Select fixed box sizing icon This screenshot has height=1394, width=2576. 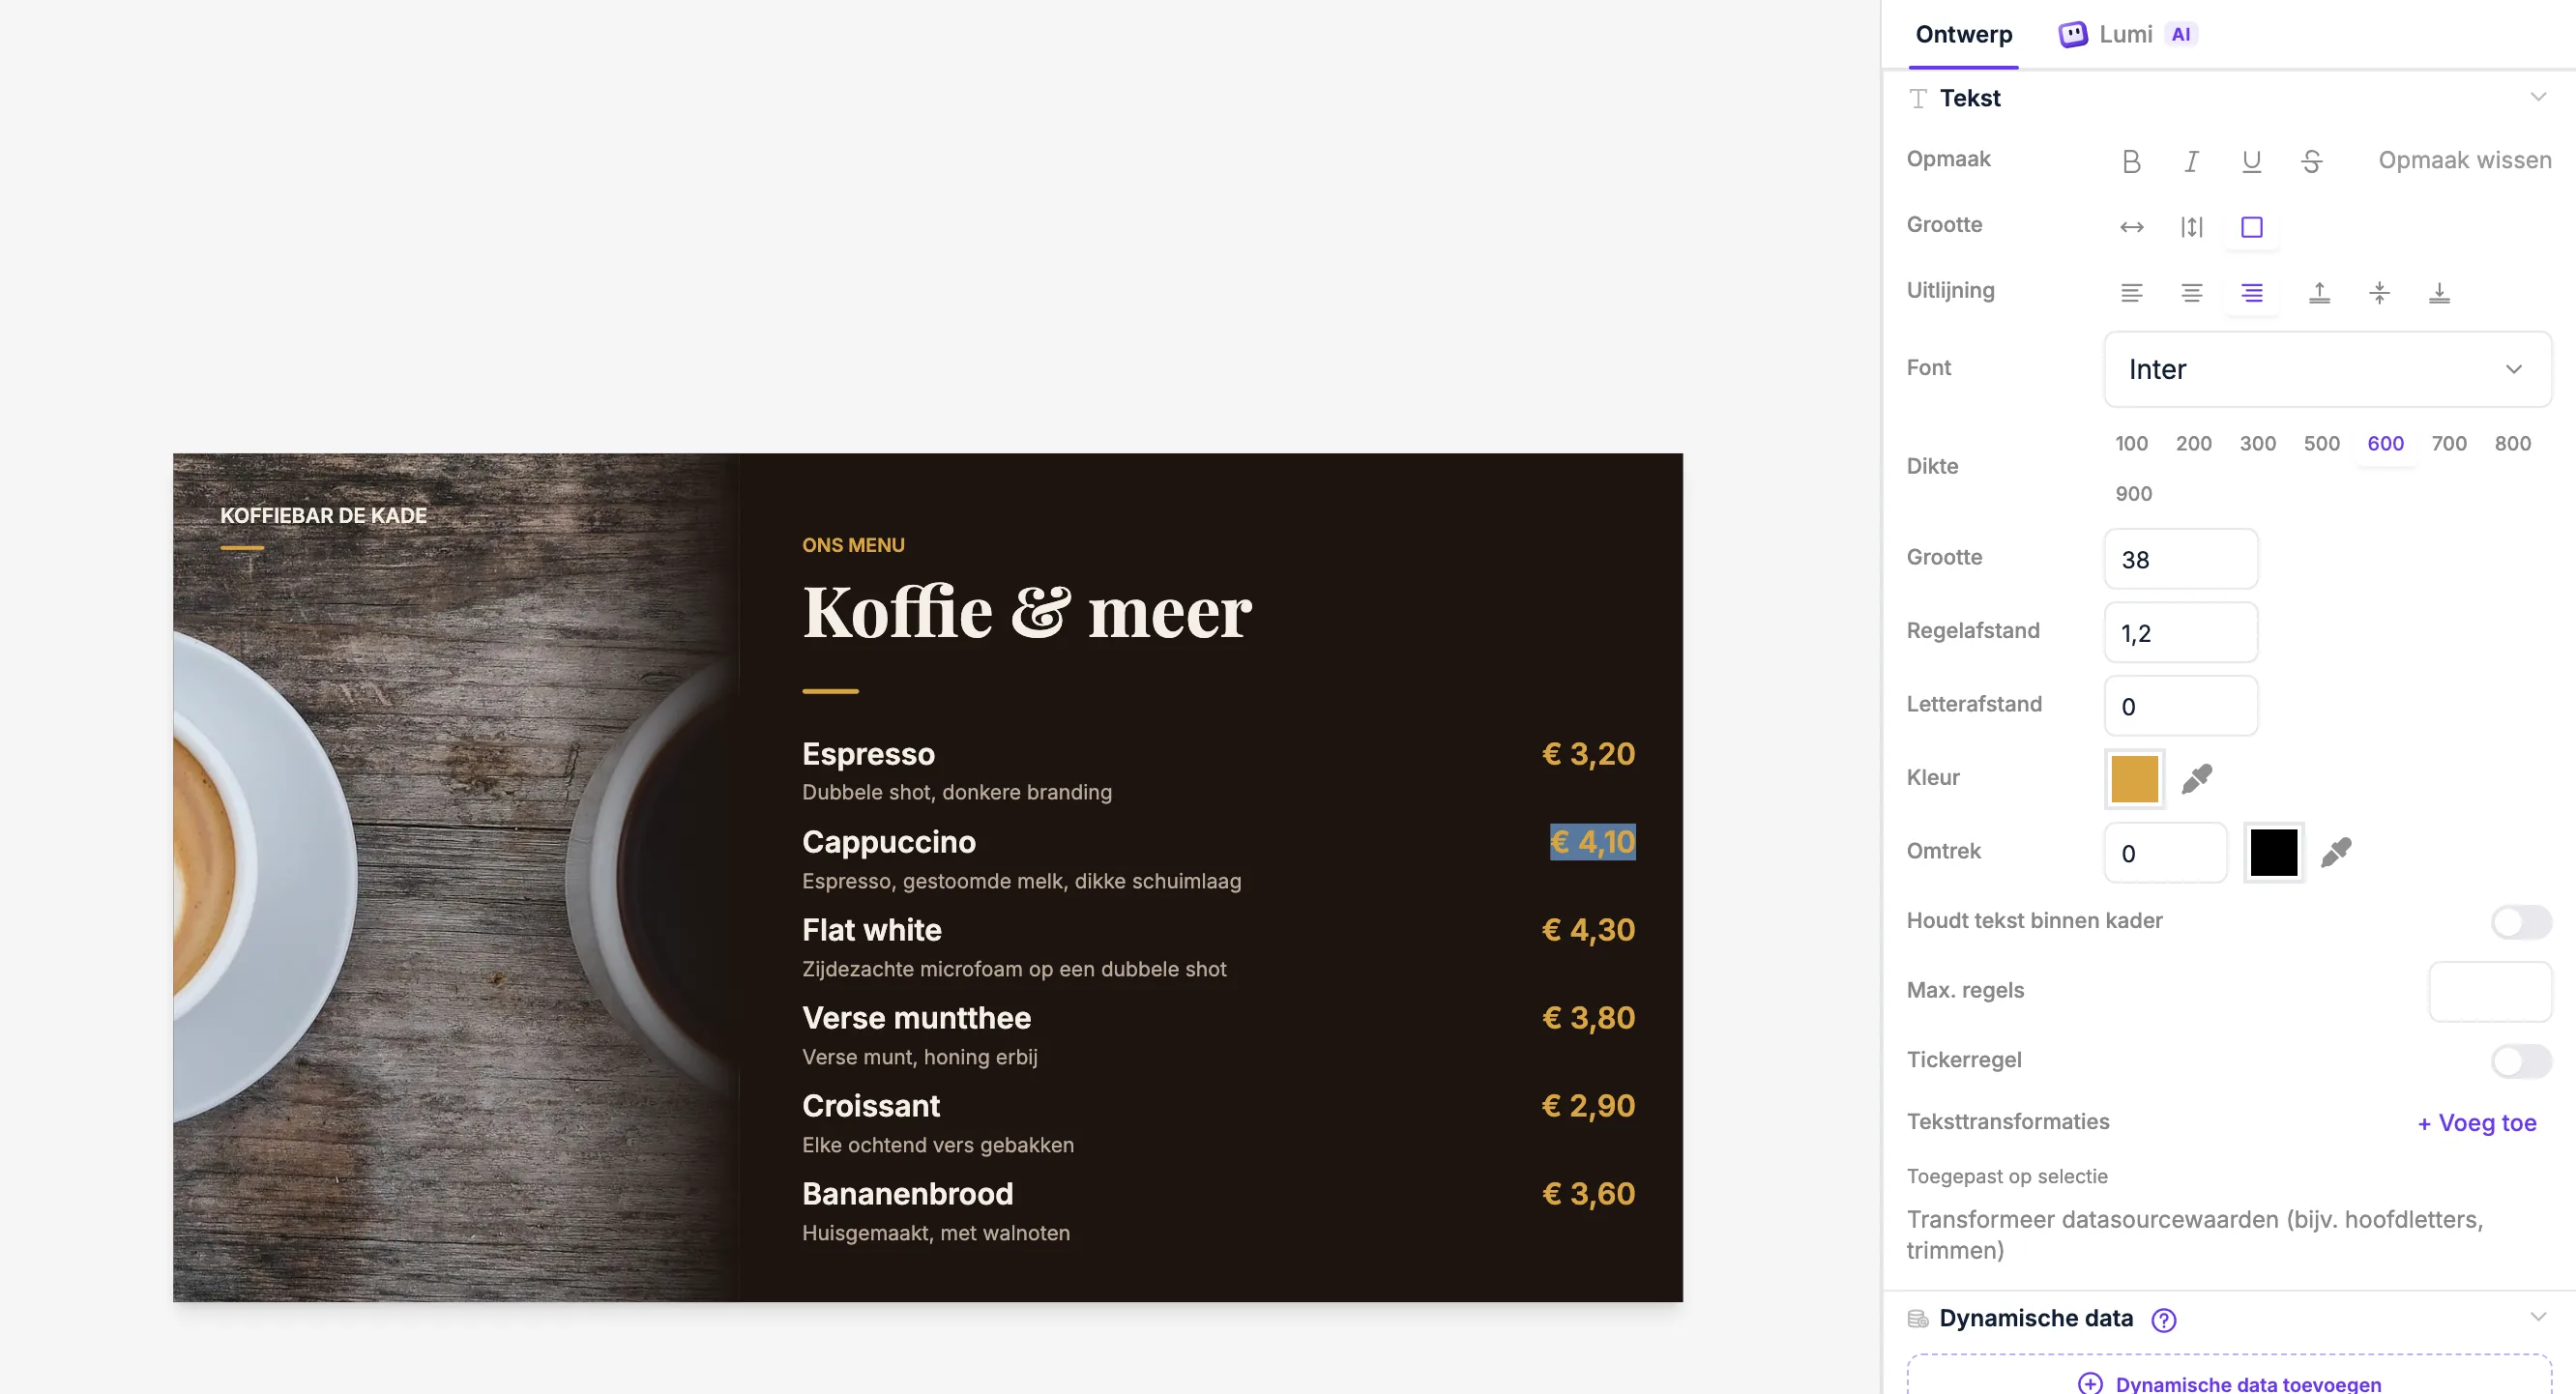click(2251, 227)
